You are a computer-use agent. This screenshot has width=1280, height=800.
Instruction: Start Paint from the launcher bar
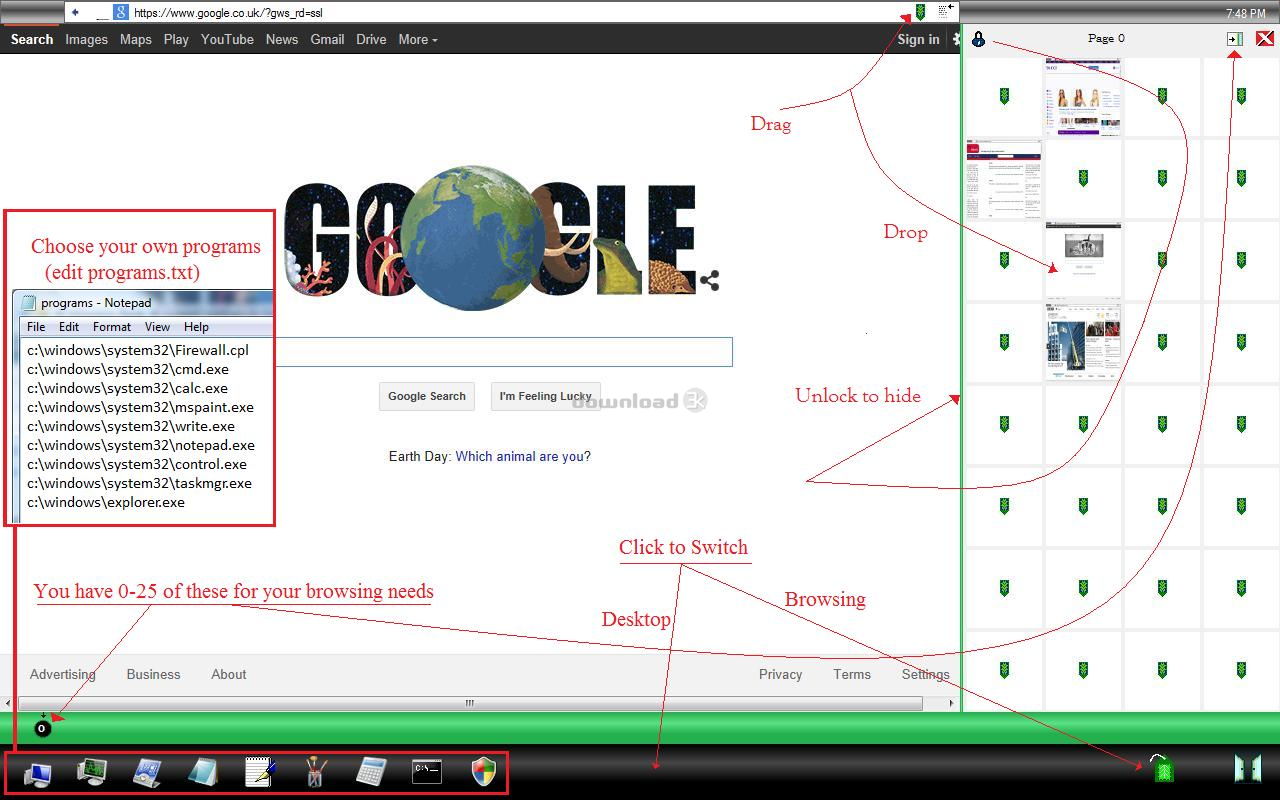pos(315,772)
